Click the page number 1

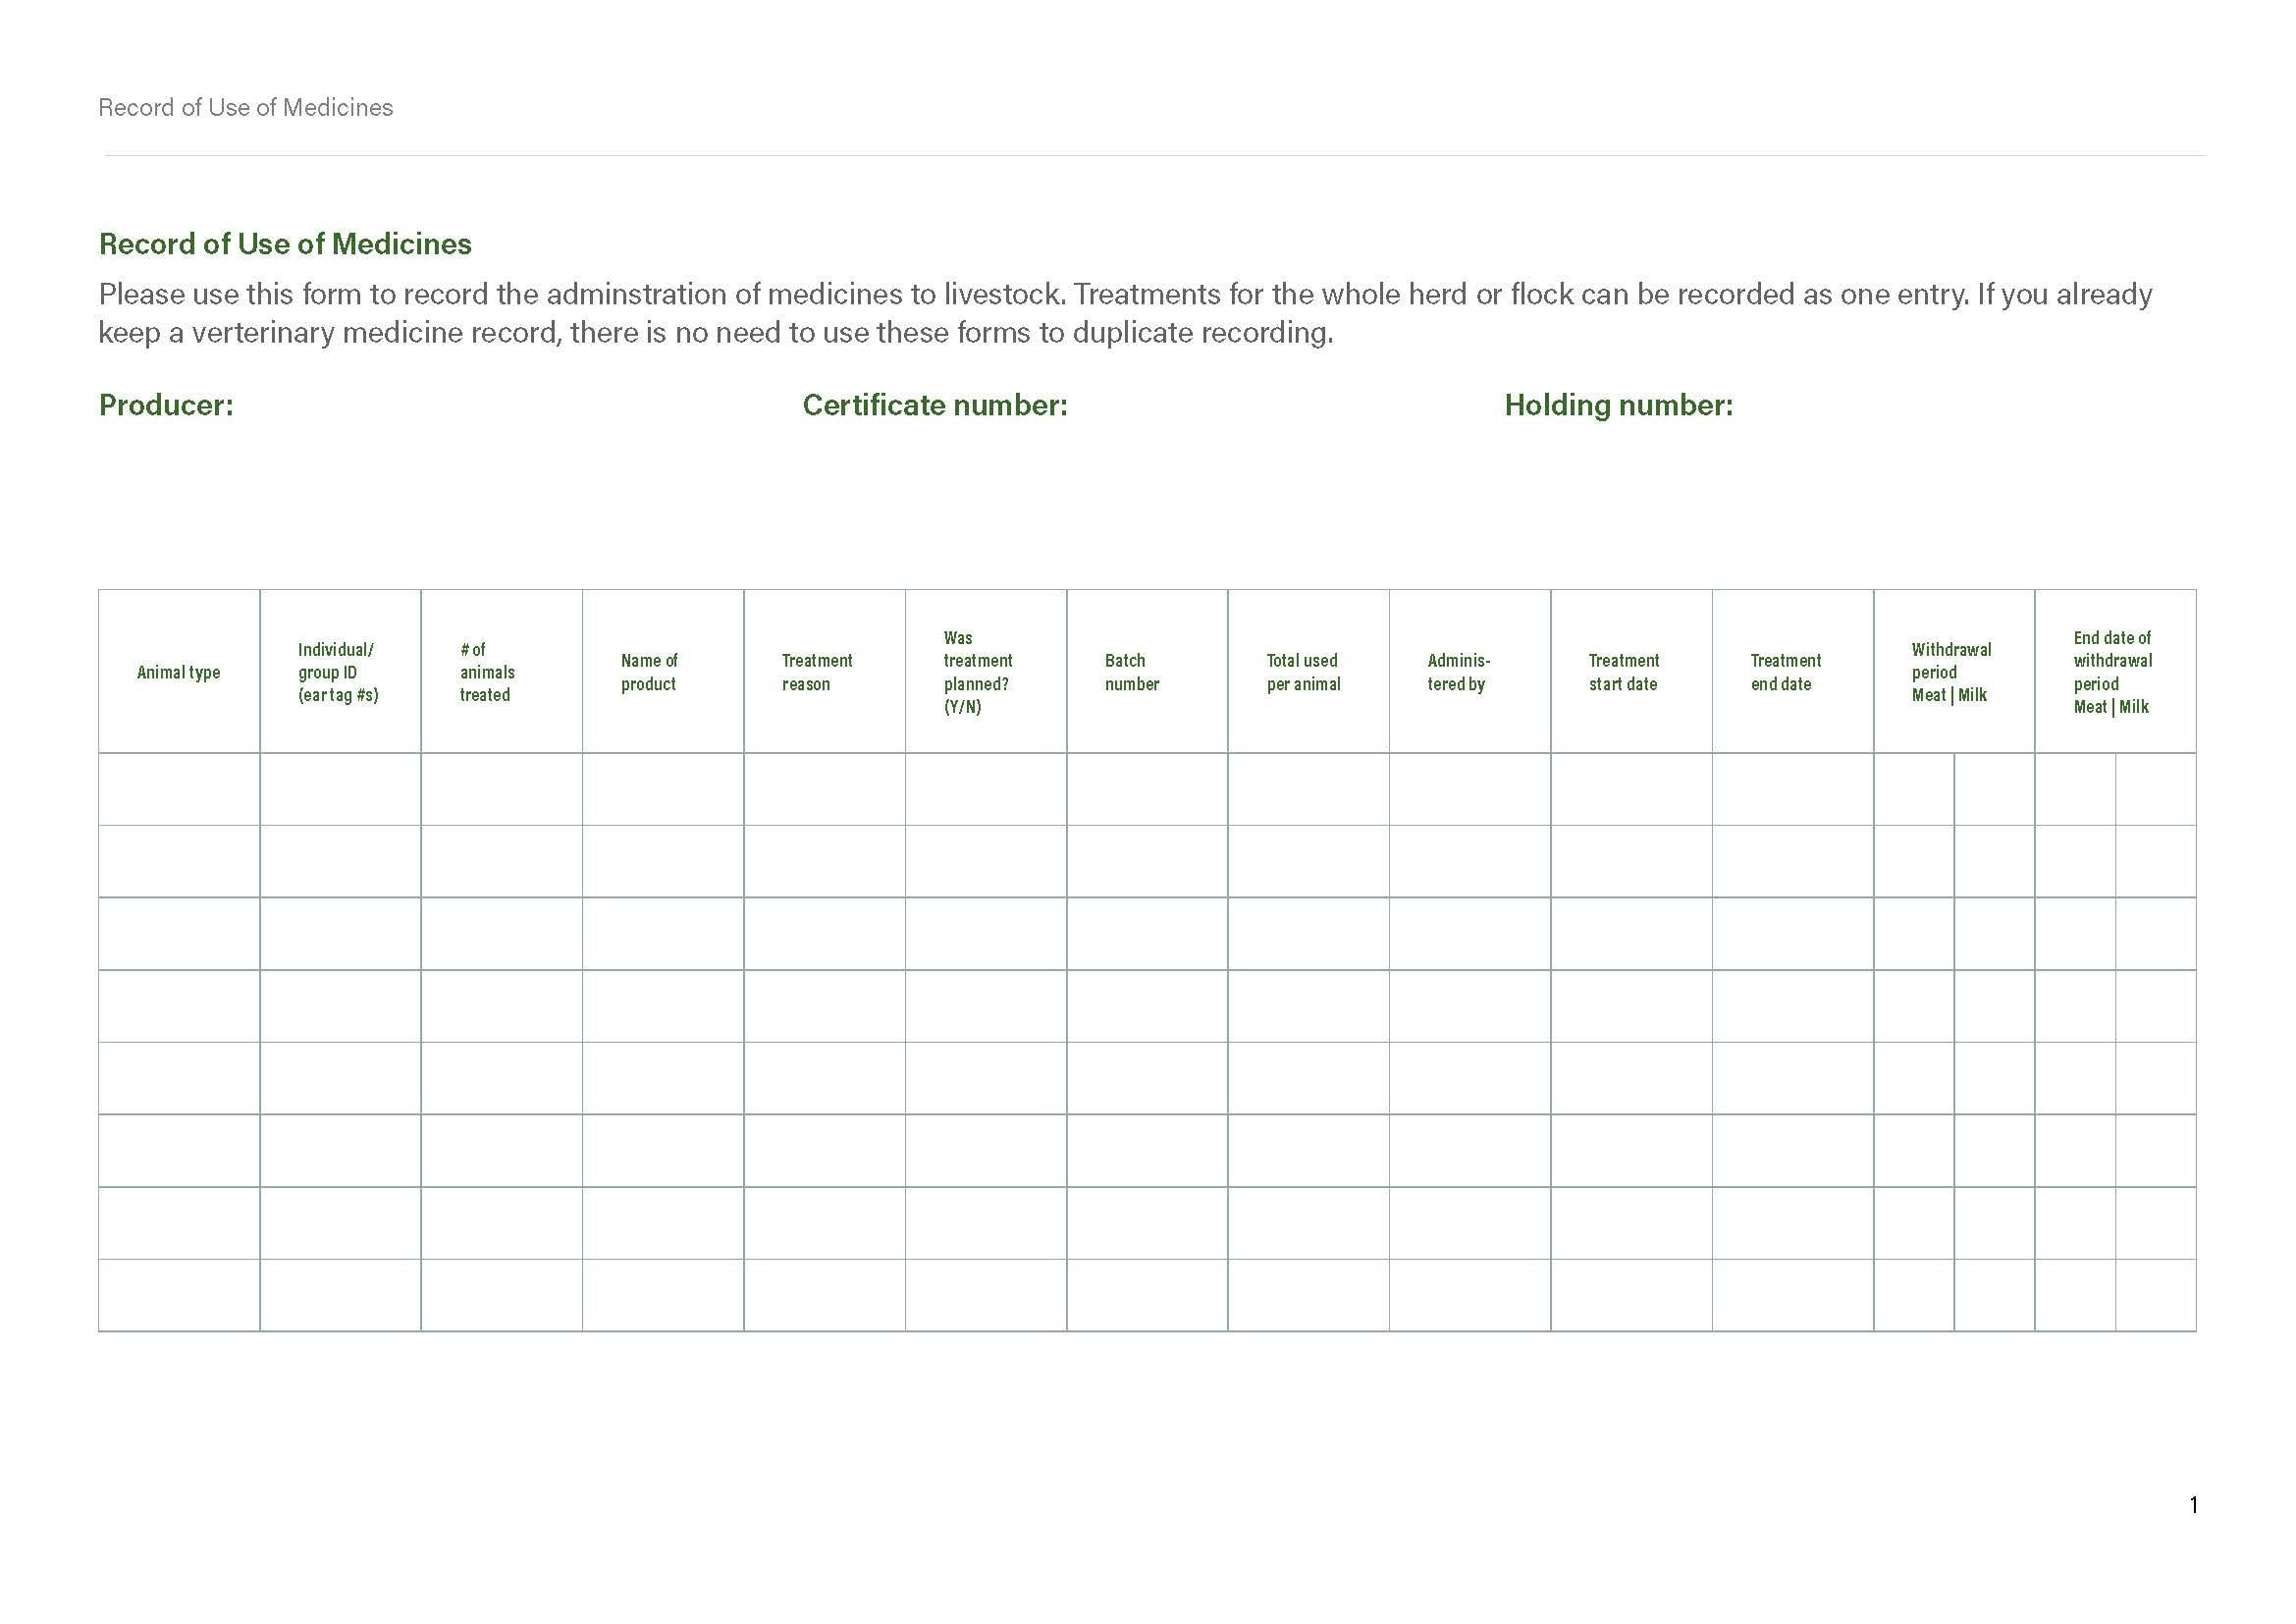pos(2193,1505)
